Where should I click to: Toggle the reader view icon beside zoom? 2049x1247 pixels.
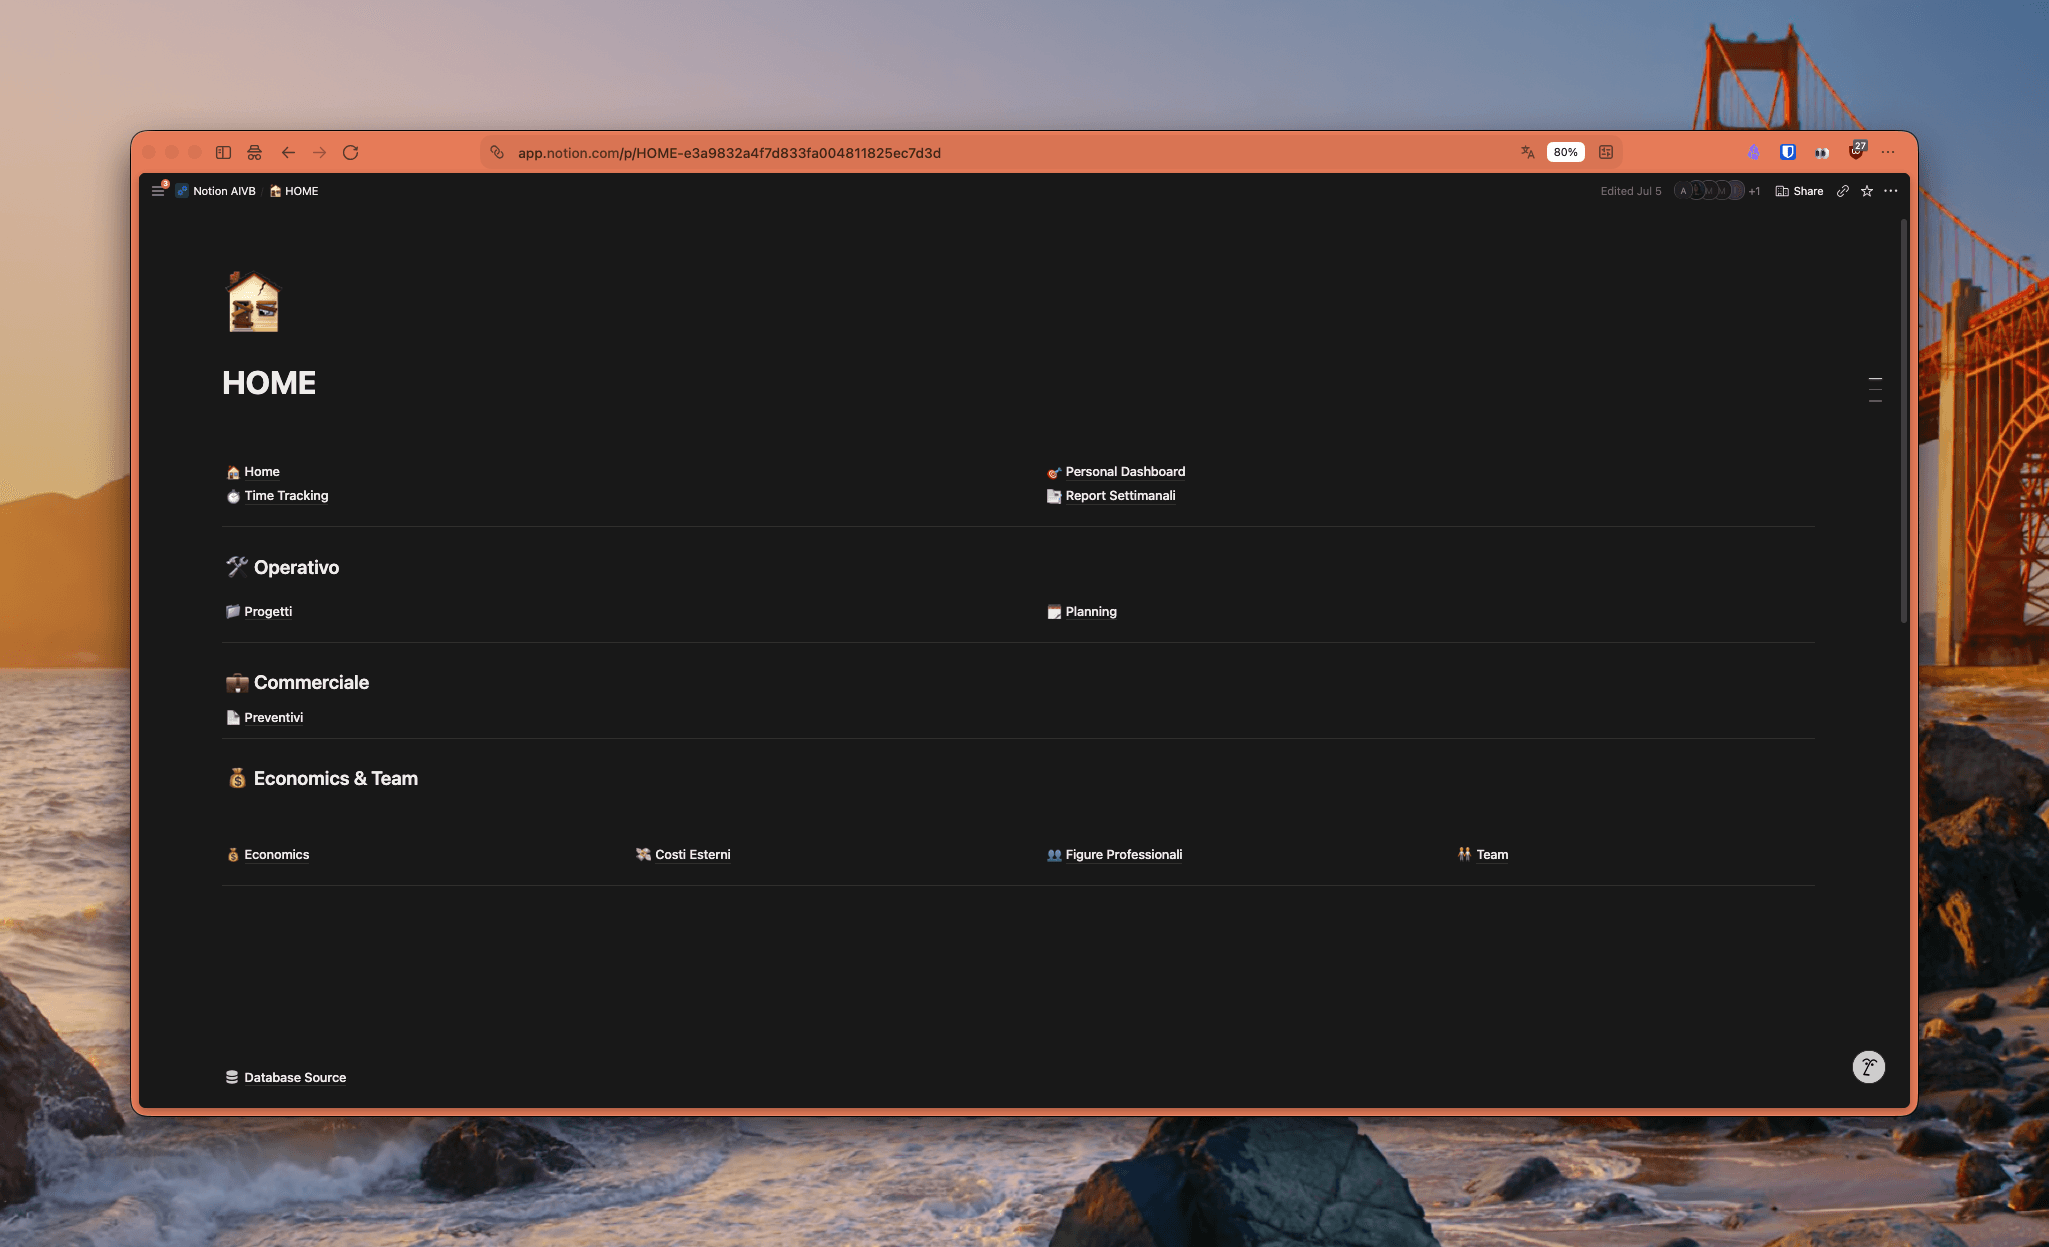[x=1606, y=152]
